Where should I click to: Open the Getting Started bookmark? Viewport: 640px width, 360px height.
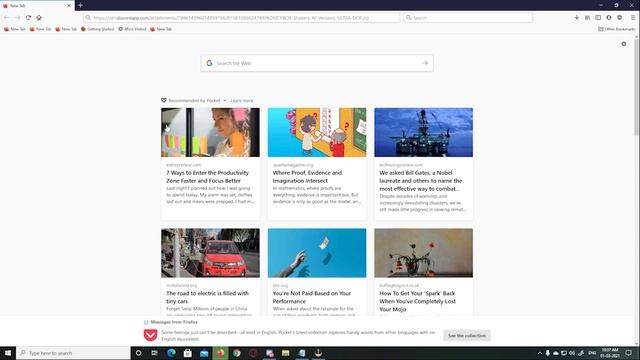[98, 29]
